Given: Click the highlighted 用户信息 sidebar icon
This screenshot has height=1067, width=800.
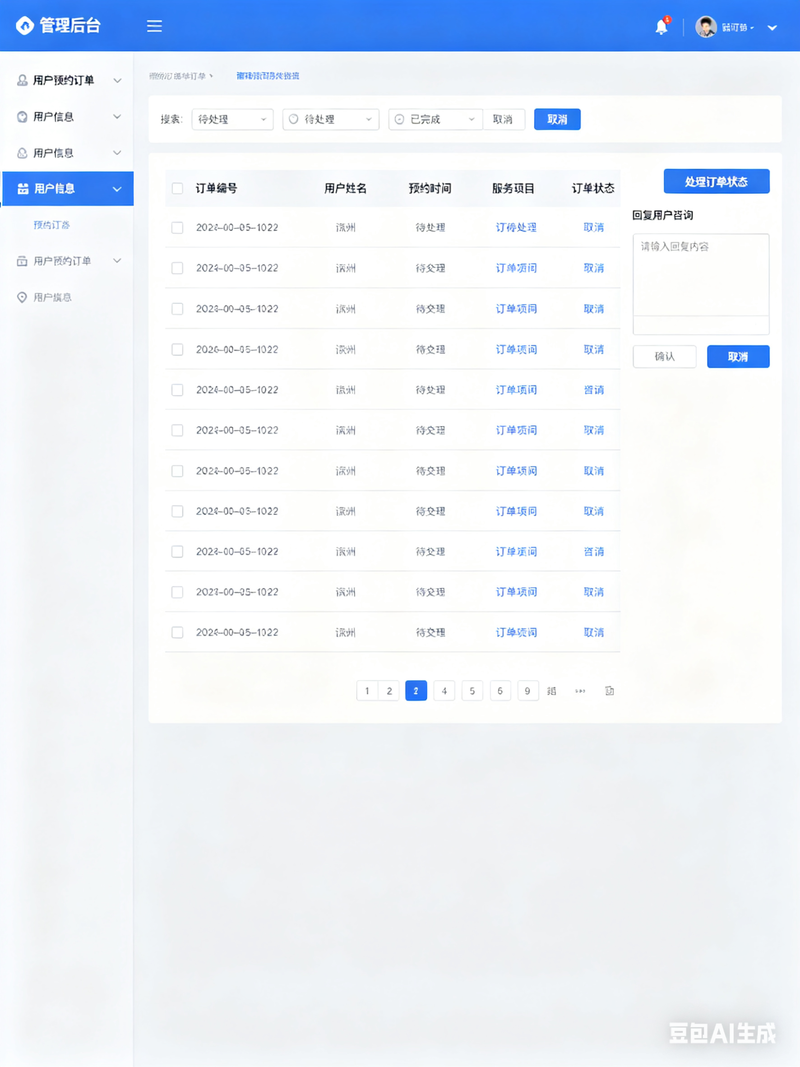Looking at the screenshot, I should click(22, 188).
